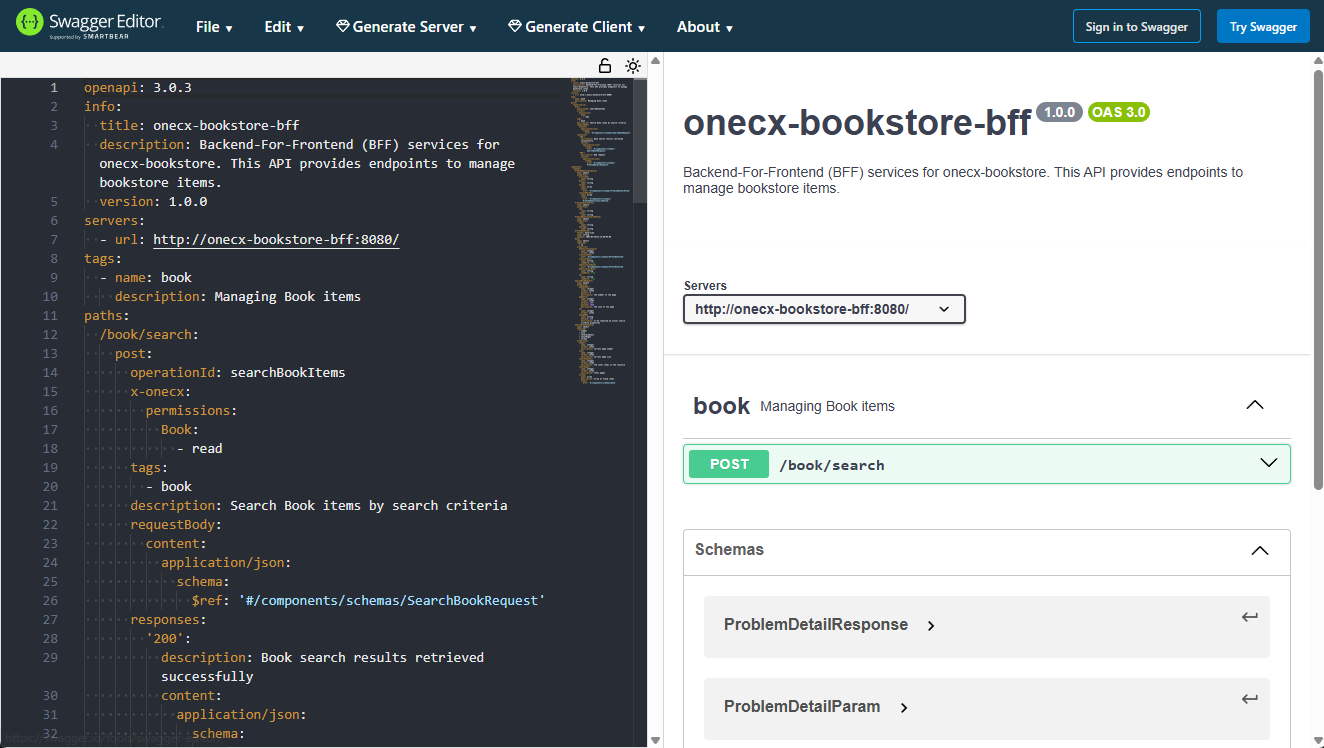Open the Generate Server menu
This screenshot has width=1324, height=748.
click(406, 26)
